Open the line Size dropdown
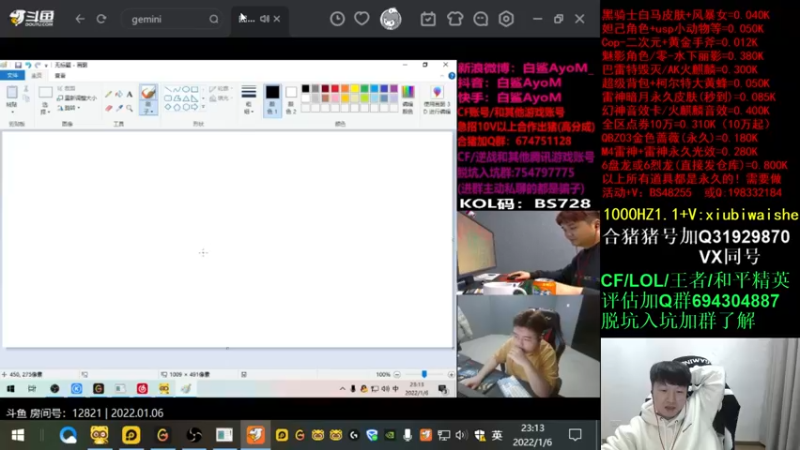 click(248, 99)
